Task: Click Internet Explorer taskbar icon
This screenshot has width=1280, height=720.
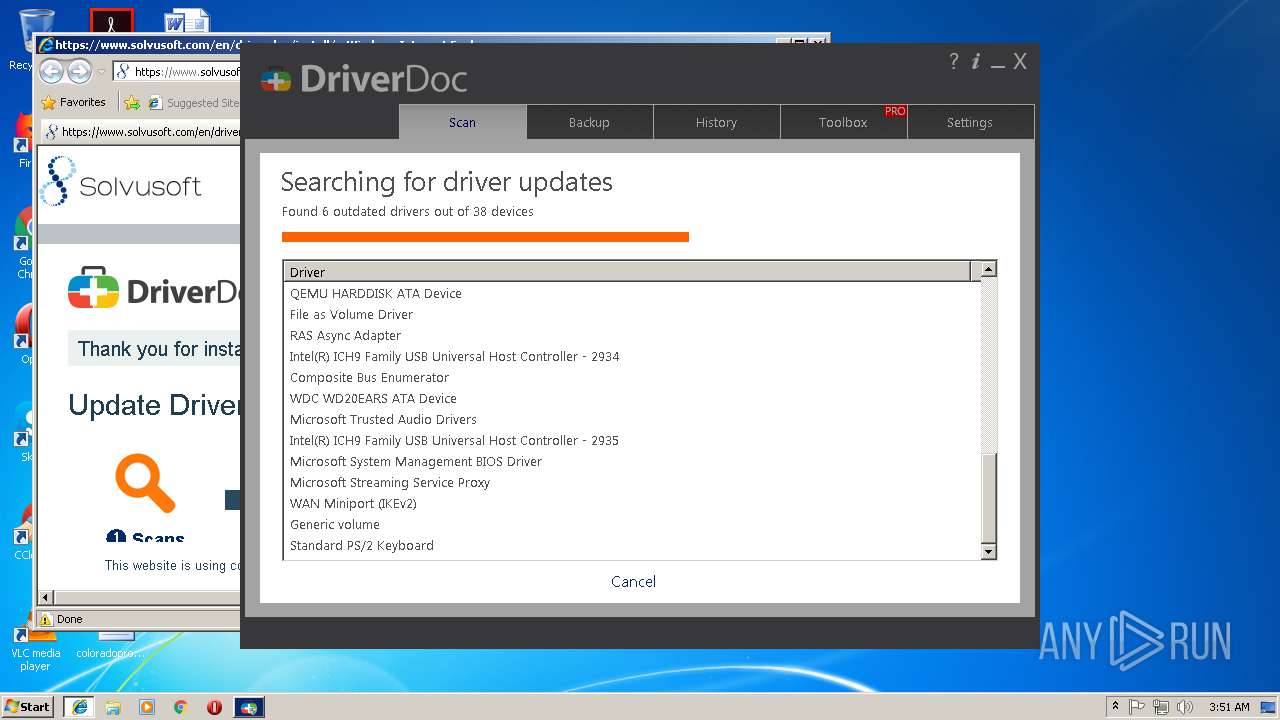Action: point(79,706)
